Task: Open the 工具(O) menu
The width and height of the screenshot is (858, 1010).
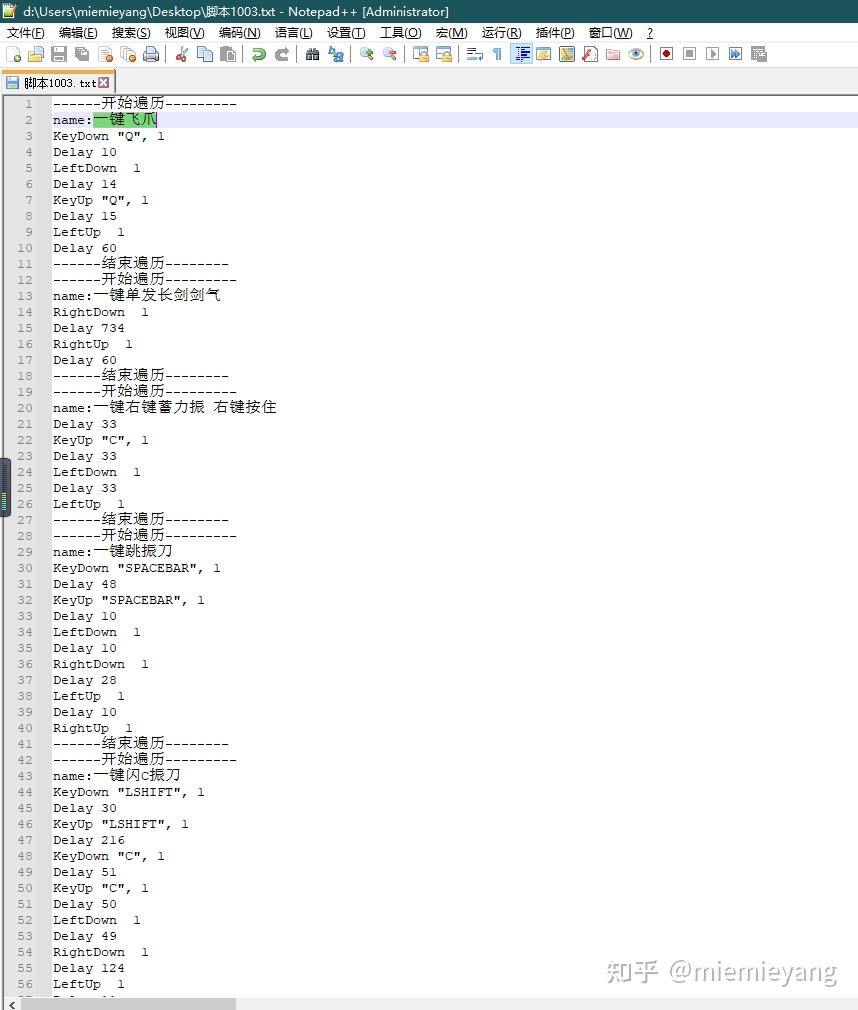Action: (x=401, y=33)
